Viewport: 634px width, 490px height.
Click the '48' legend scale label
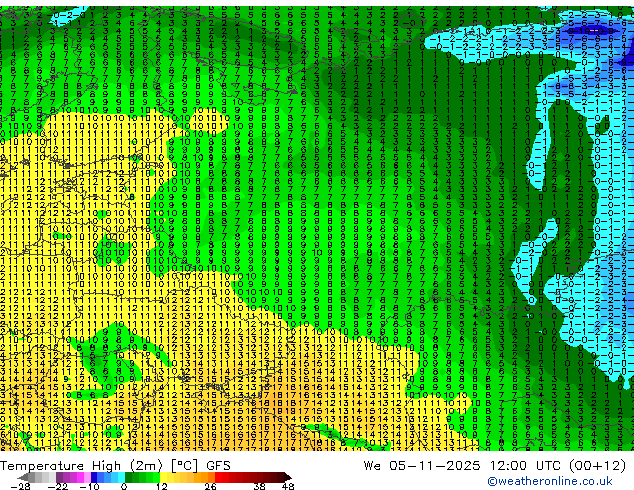(288, 486)
